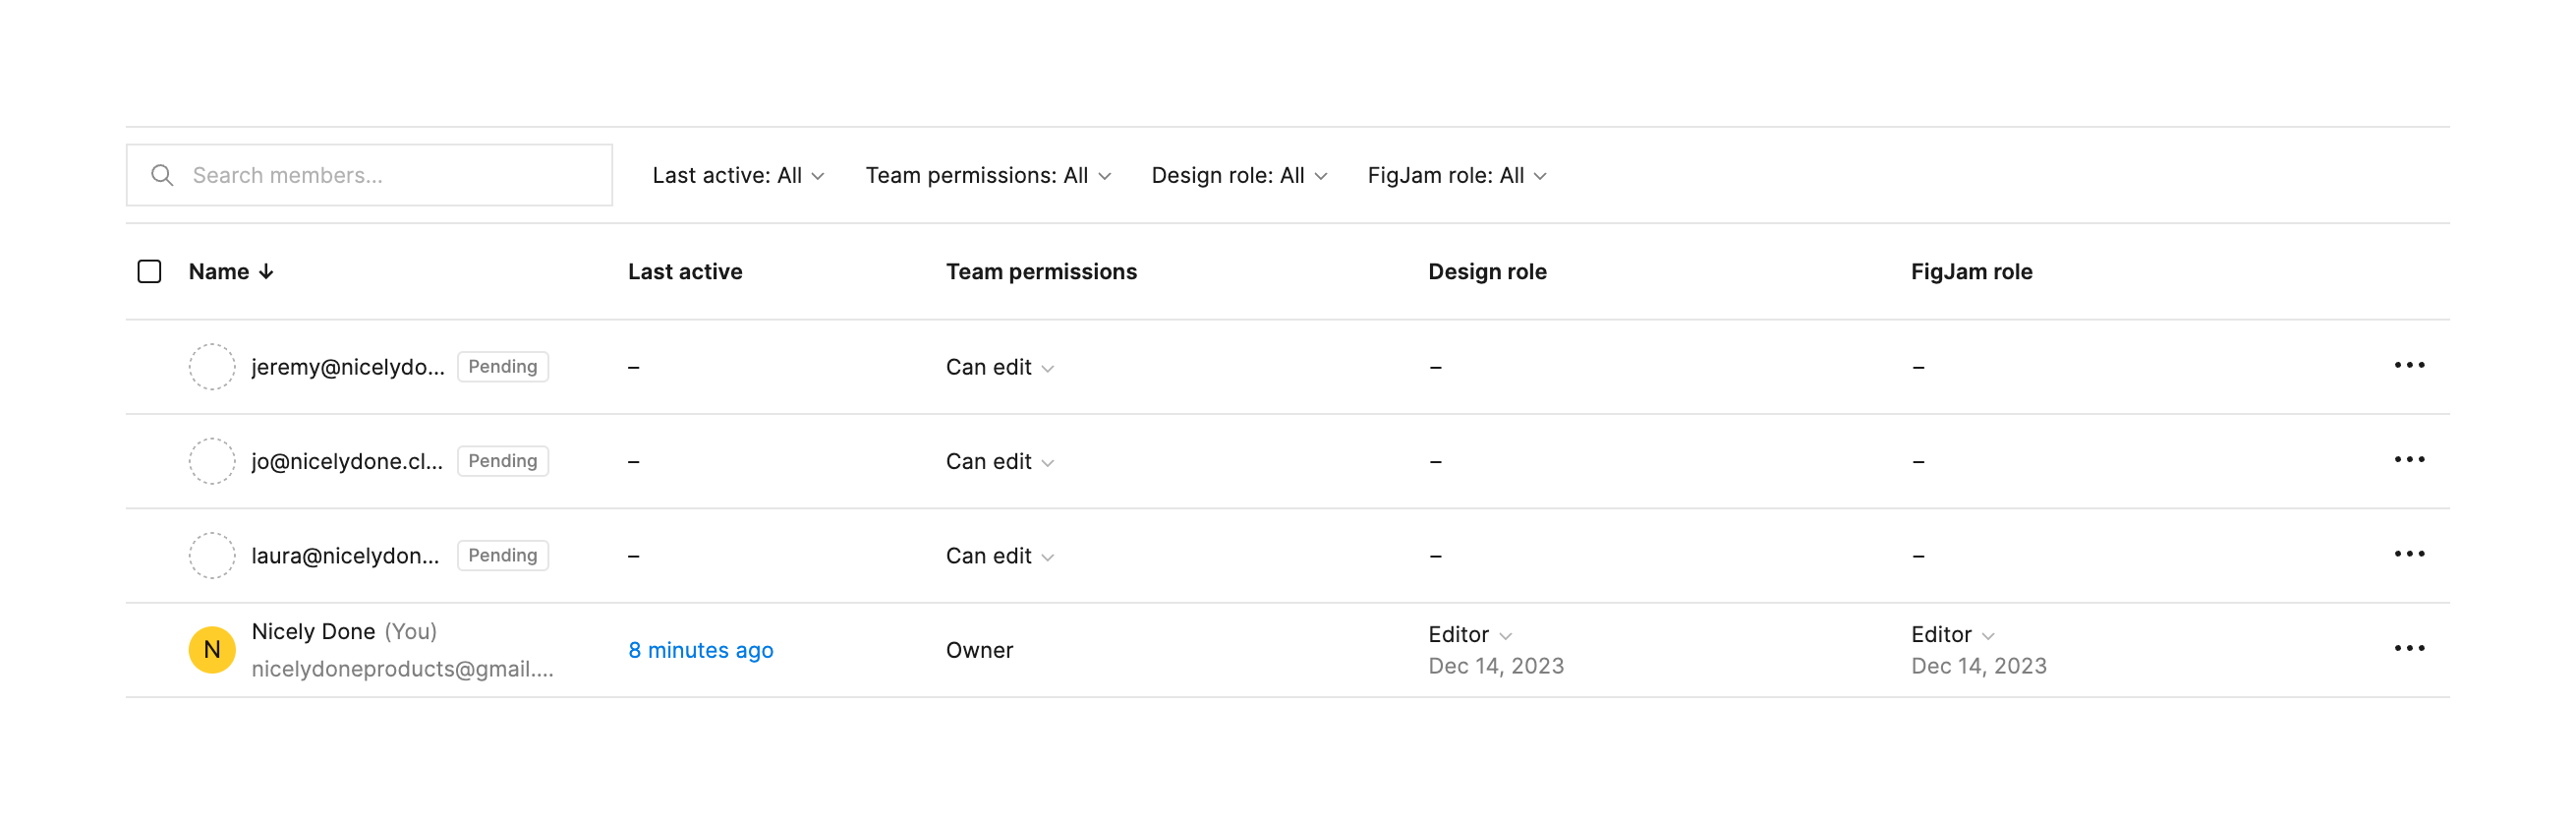This screenshot has width=2576, height=824.
Task: Toggle the select all members checkbox
Action: [x=149, y=272]
